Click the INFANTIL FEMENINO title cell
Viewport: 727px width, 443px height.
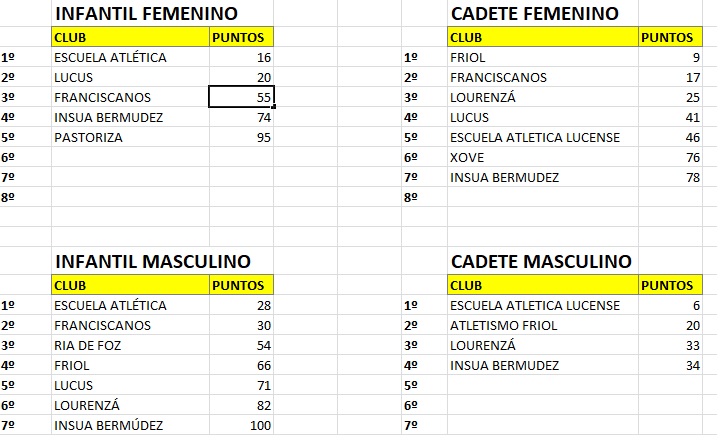click(x=162, y=13)
